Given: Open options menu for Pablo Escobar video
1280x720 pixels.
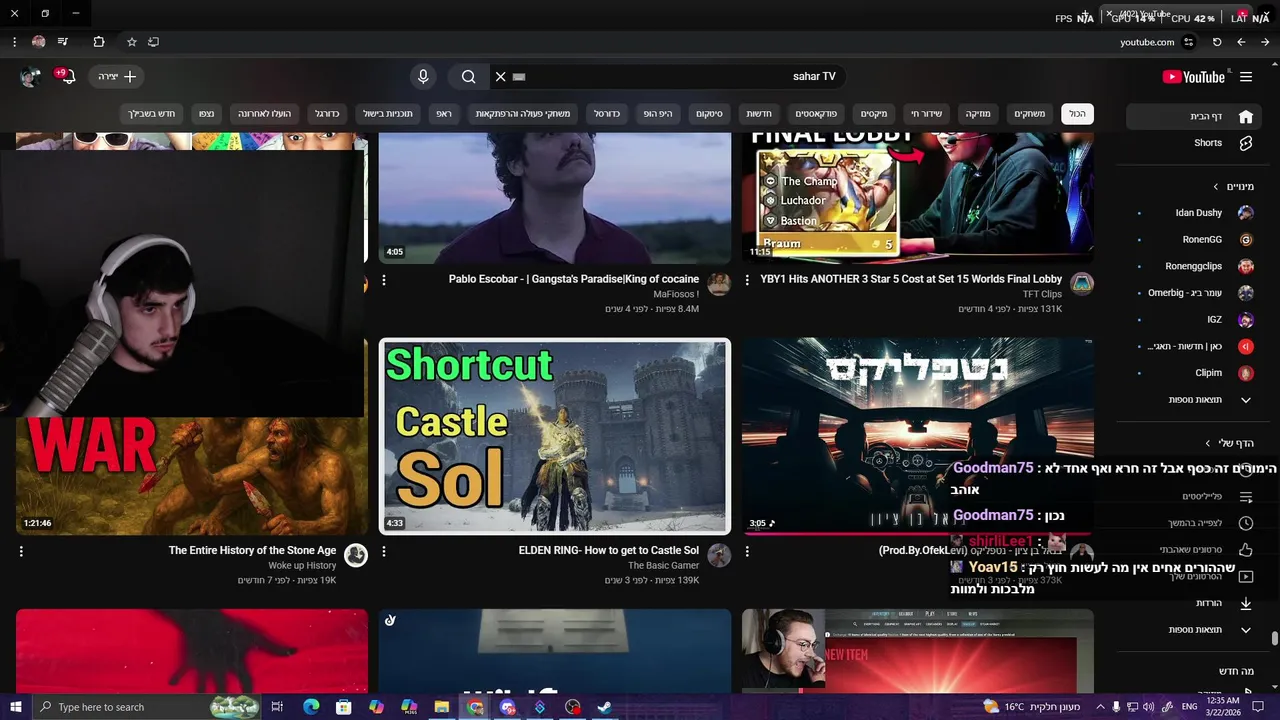Looking at the screenshot, I should point(384,281).
